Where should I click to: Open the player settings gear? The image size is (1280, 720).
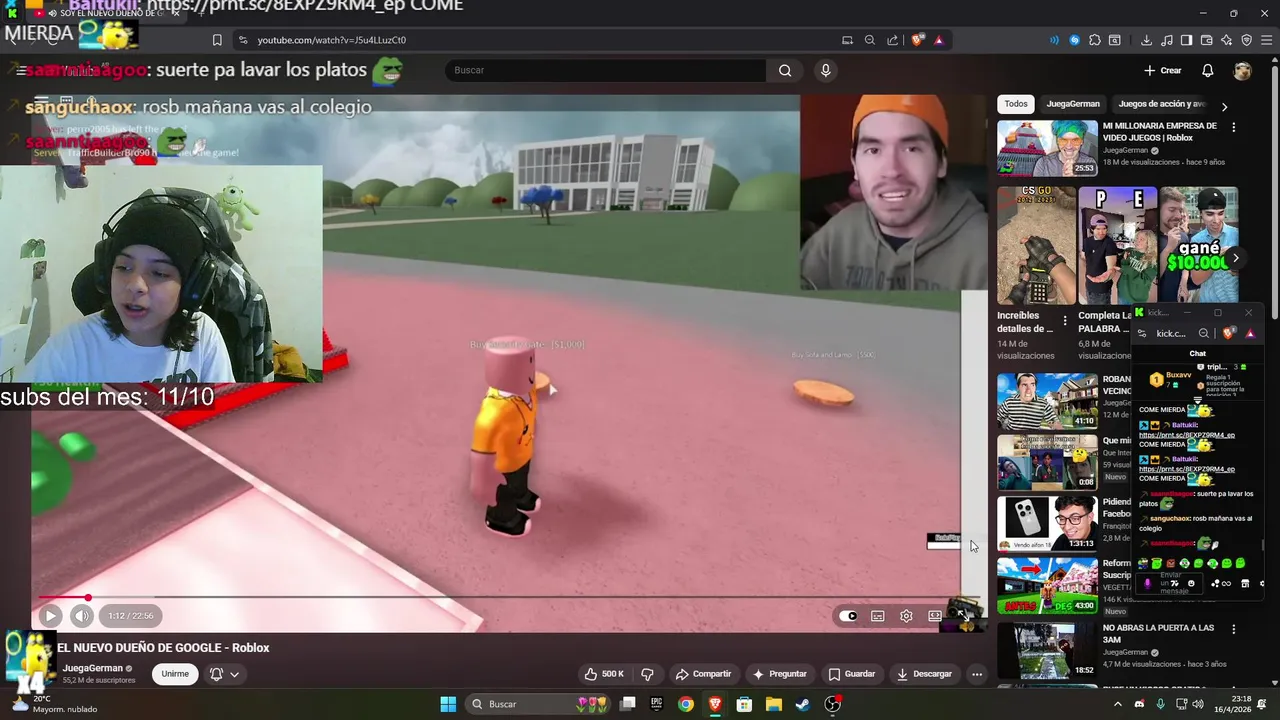[x=906, y=616]
